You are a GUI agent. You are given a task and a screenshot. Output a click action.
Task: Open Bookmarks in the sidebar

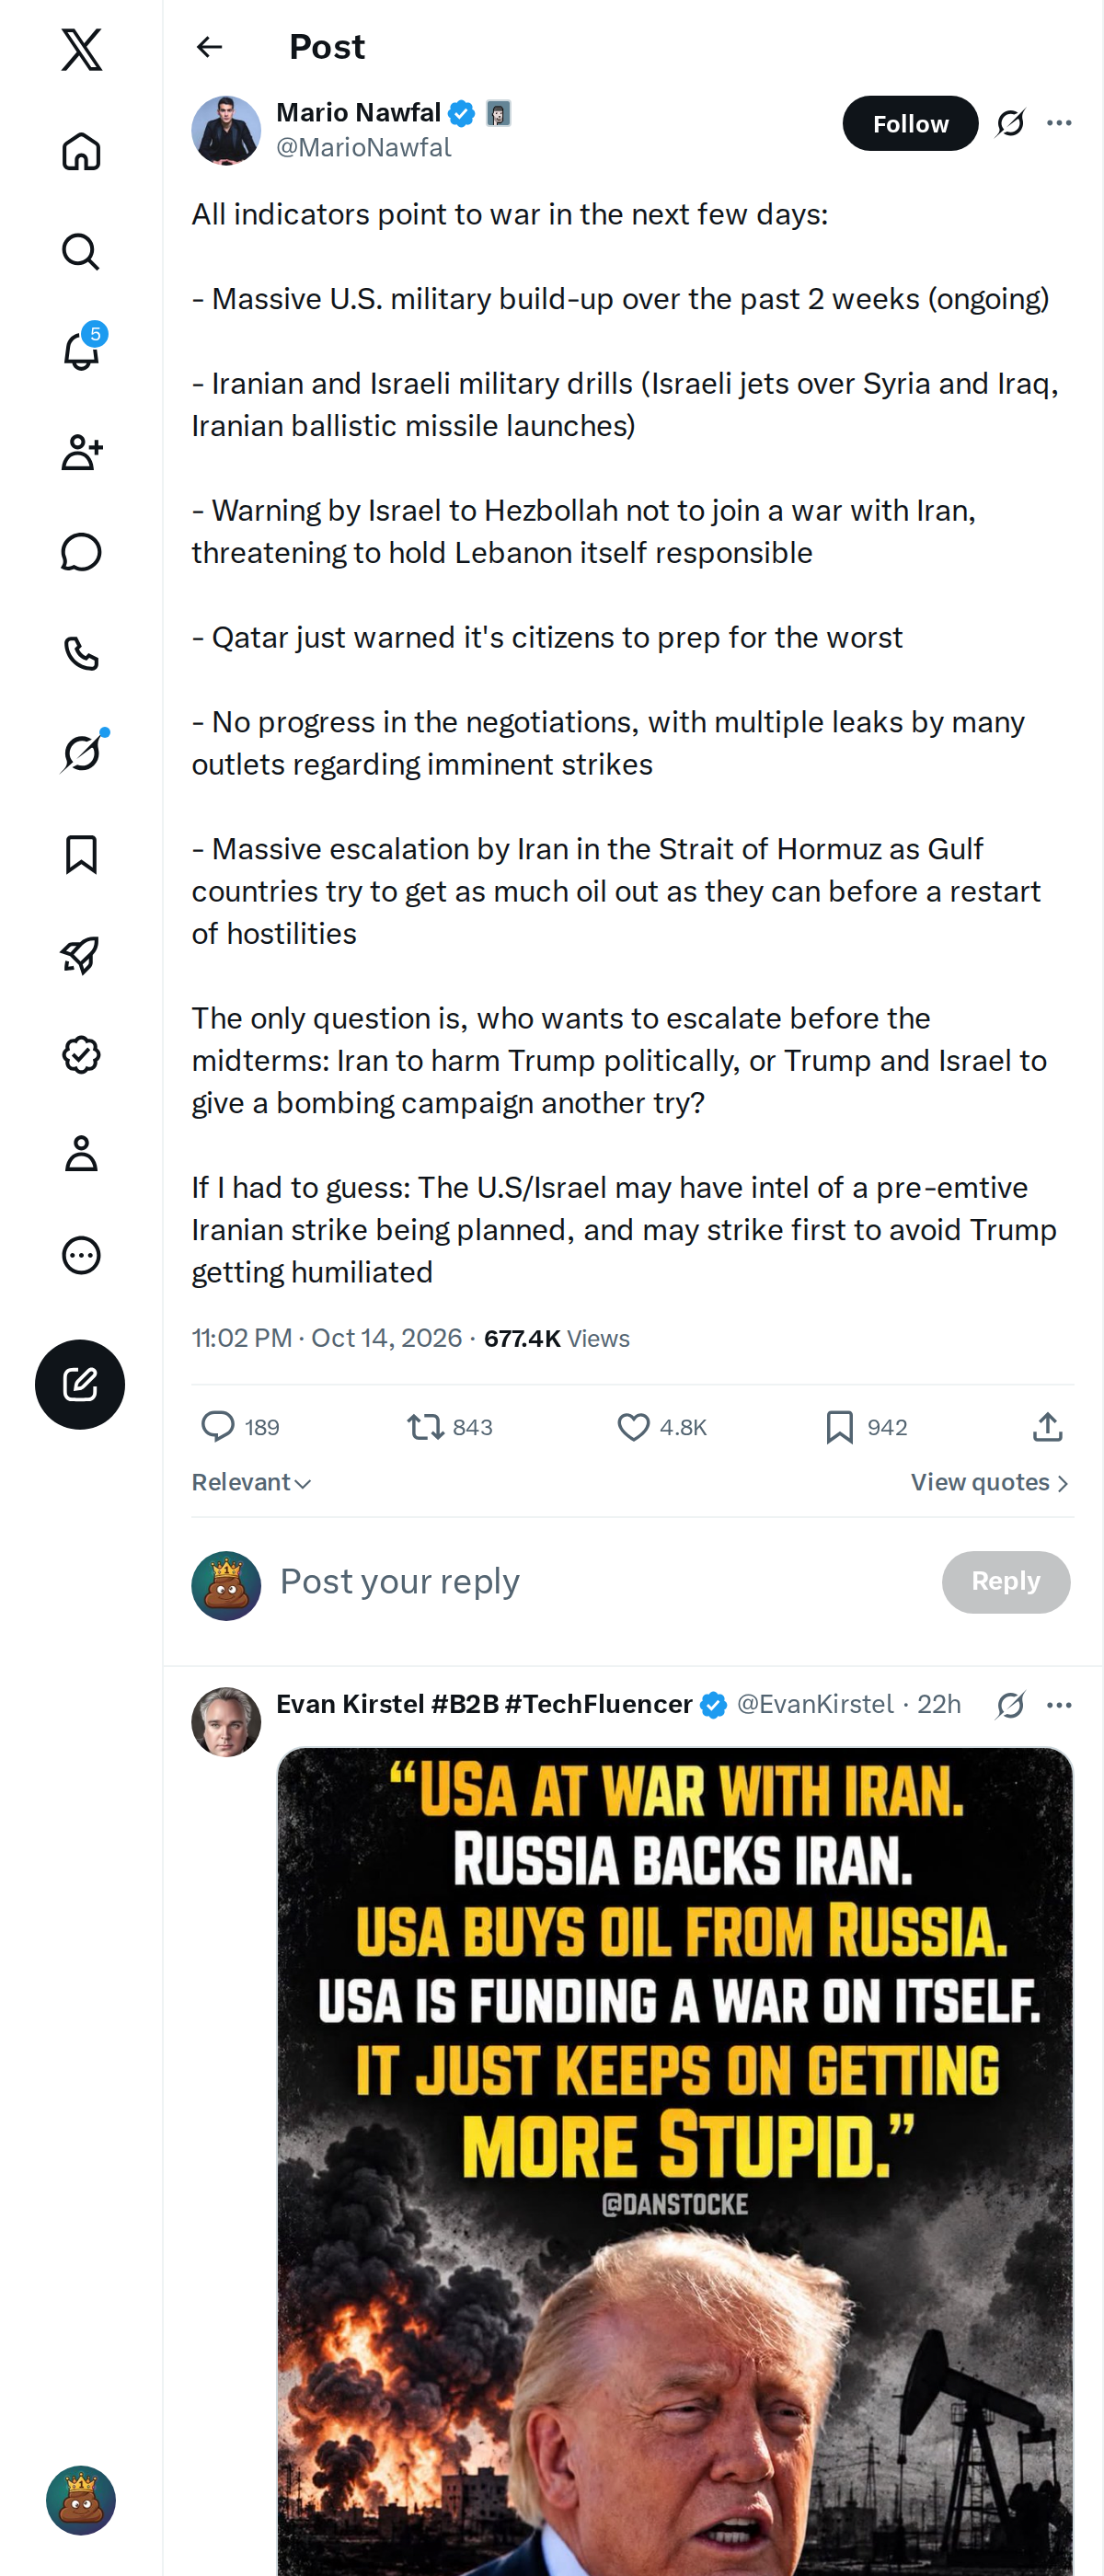click(x=81, y=854)
